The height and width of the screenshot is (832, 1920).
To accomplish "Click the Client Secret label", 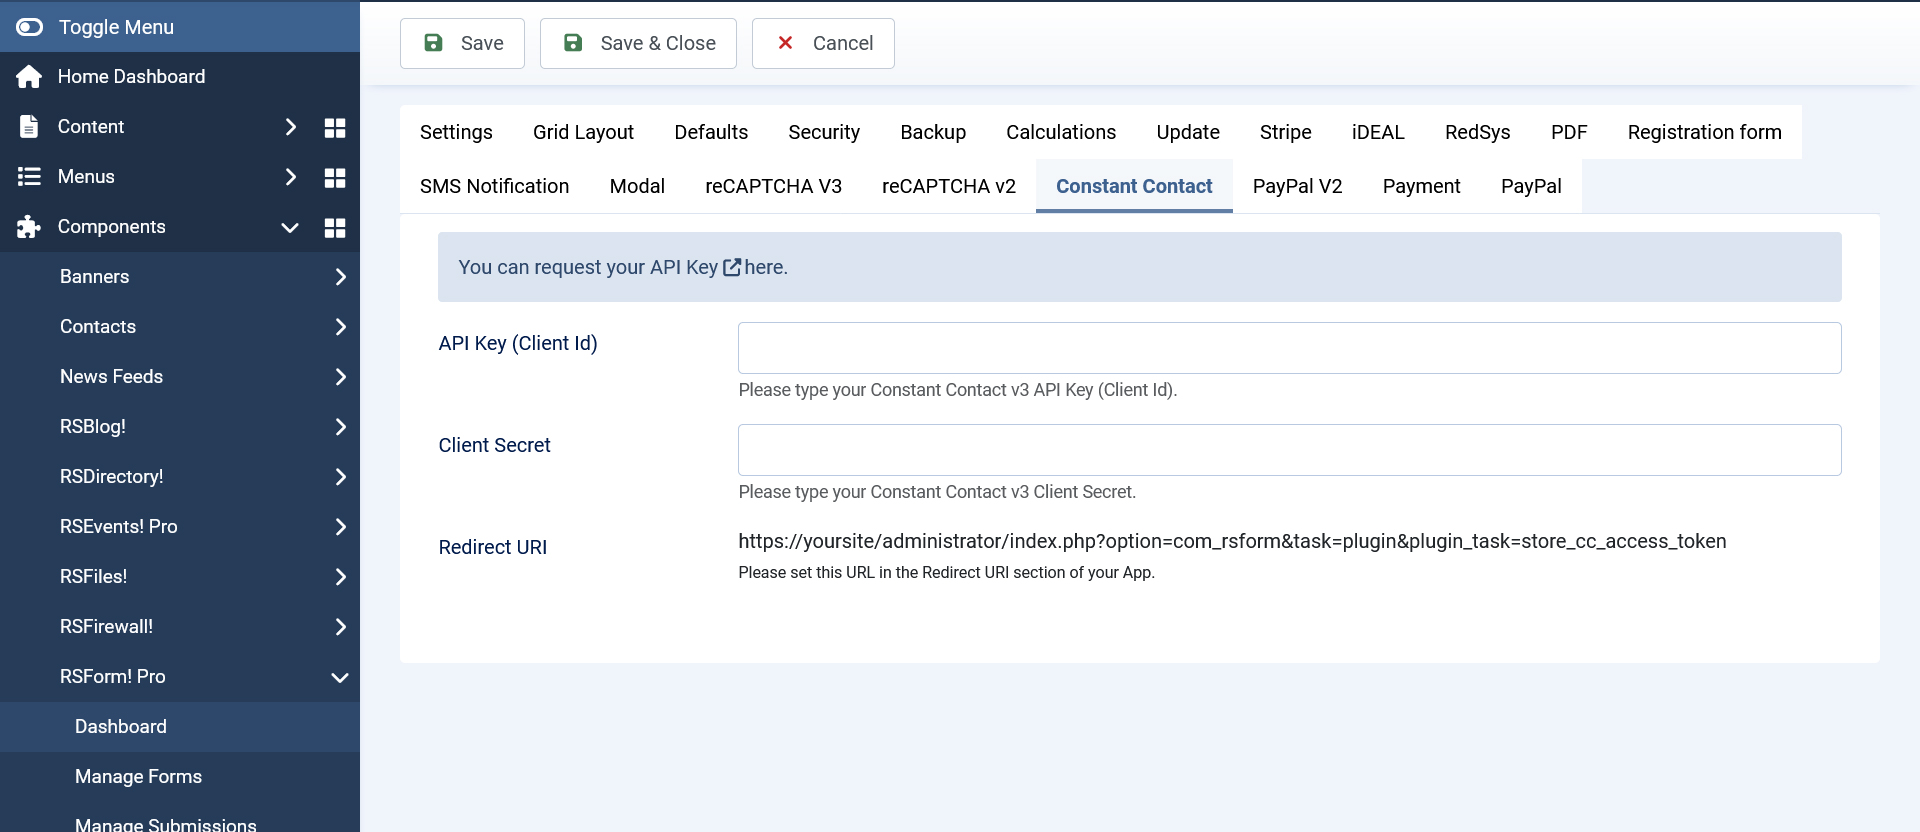I will pyautogui.click(x=494, y=445).
